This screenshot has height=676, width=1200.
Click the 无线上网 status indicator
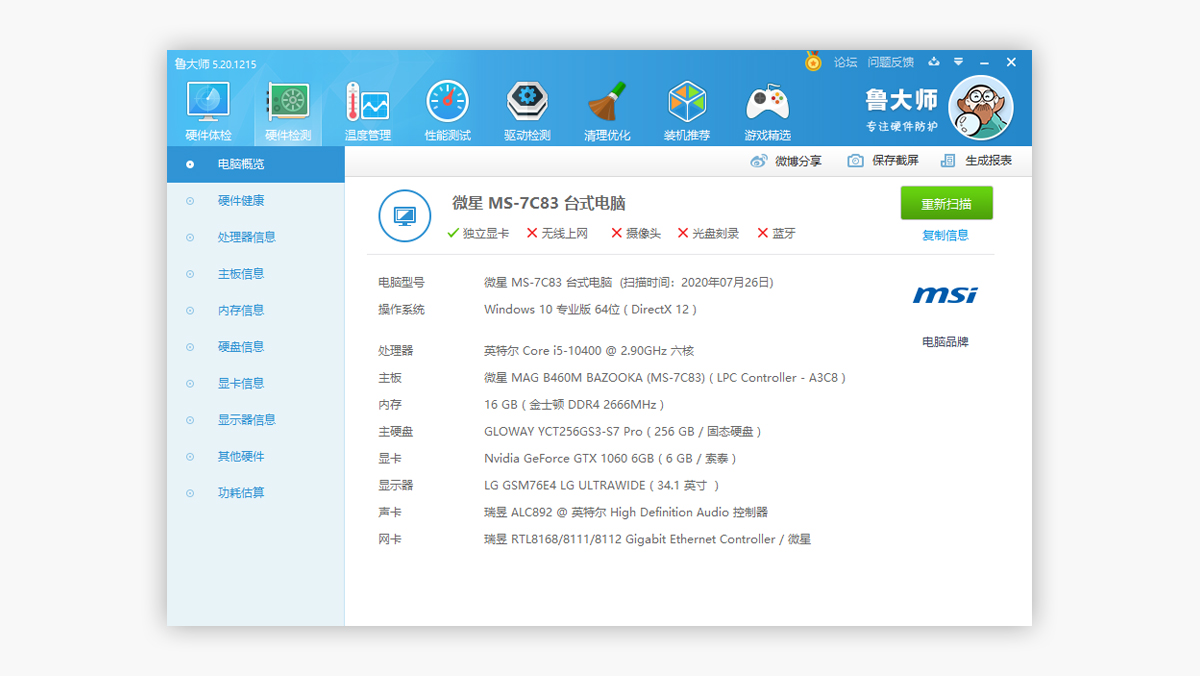557,233
